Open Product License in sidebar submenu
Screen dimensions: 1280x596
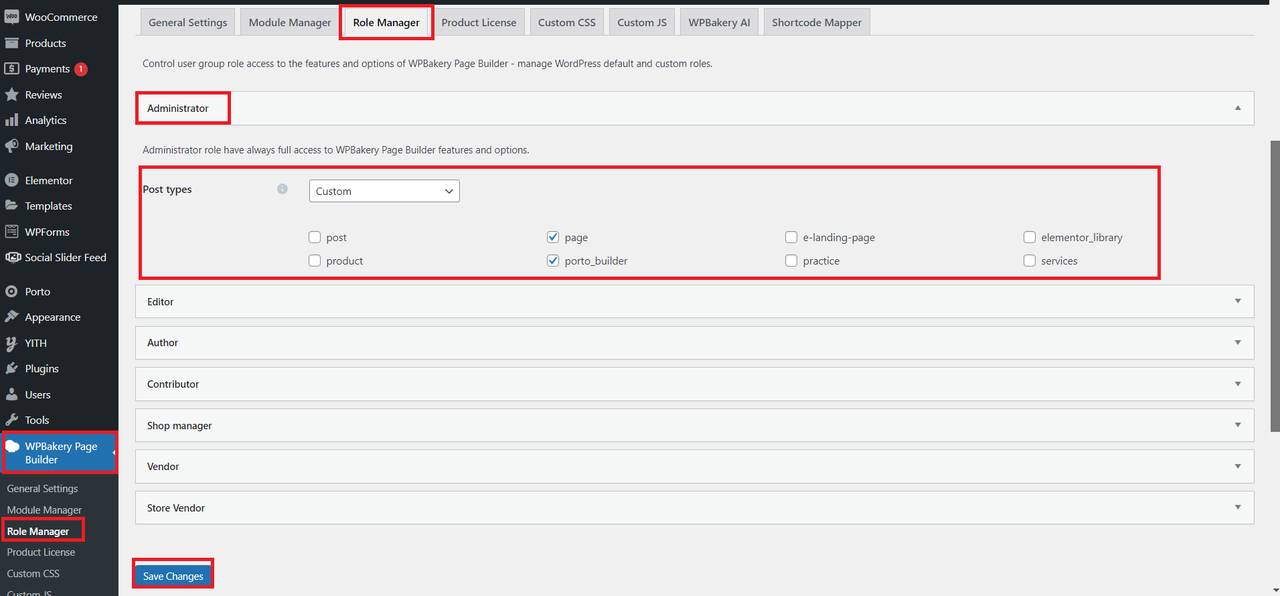[x=41, y=552]
